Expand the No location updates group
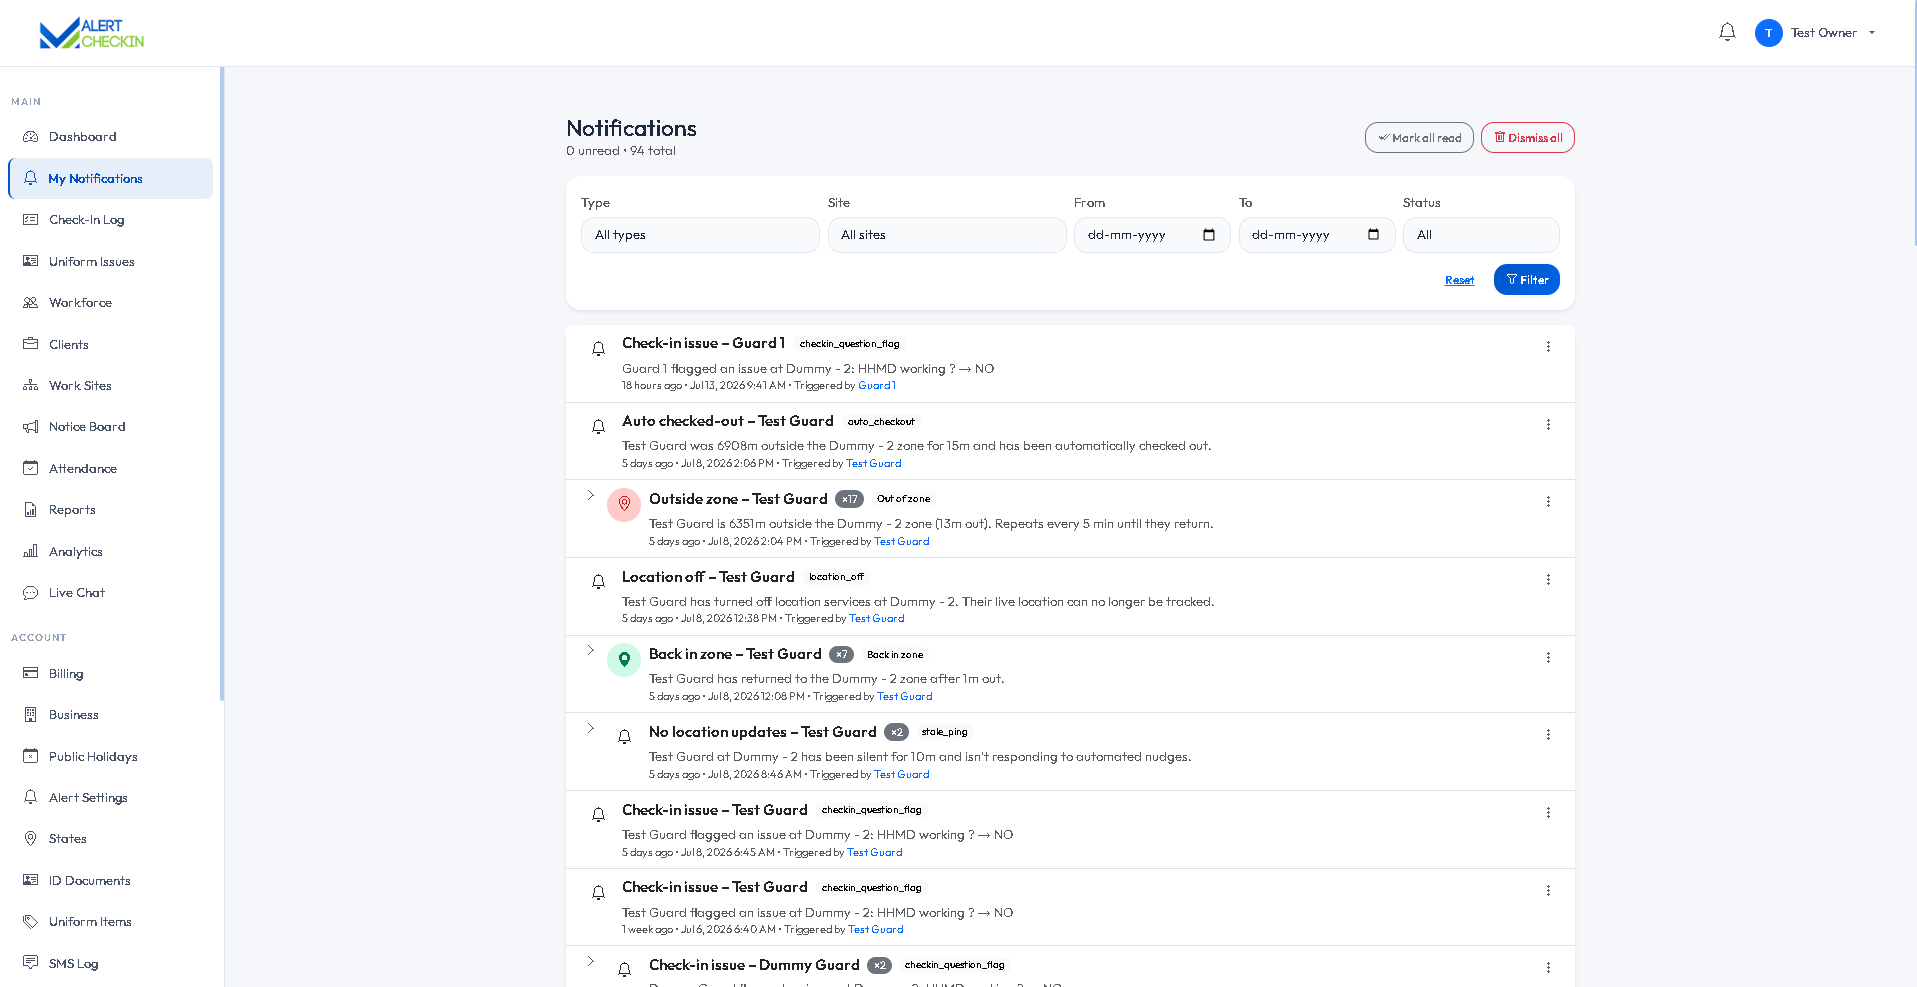 (591, 728)
